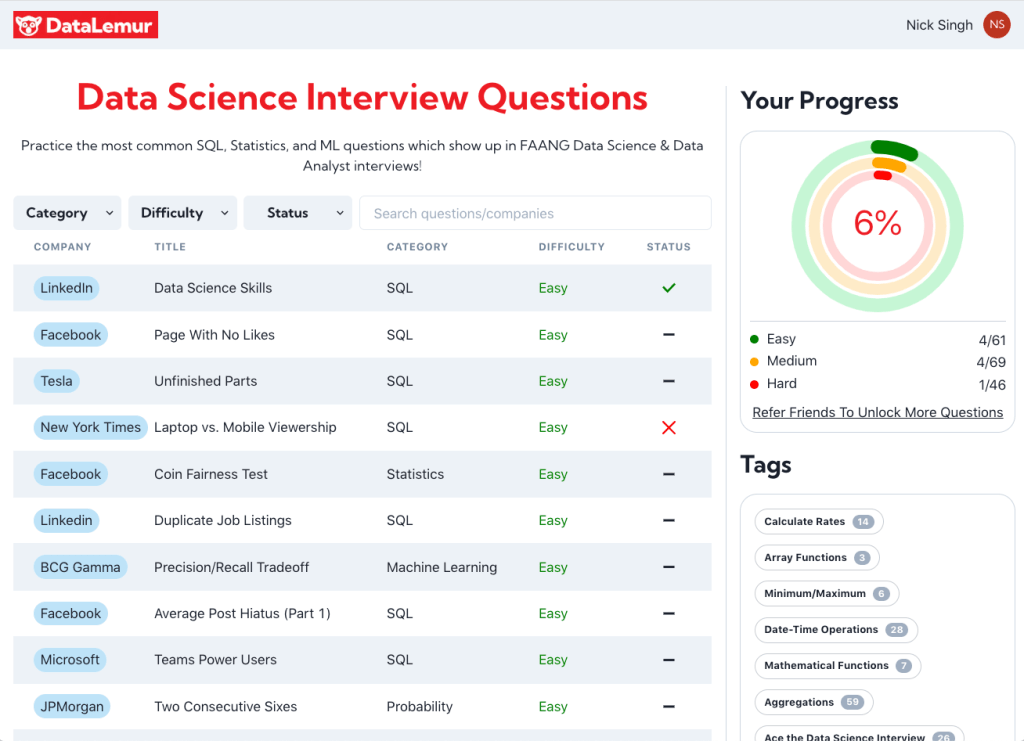Click the TITLE column header
1024x741 pixels.
tap(170, 247)
